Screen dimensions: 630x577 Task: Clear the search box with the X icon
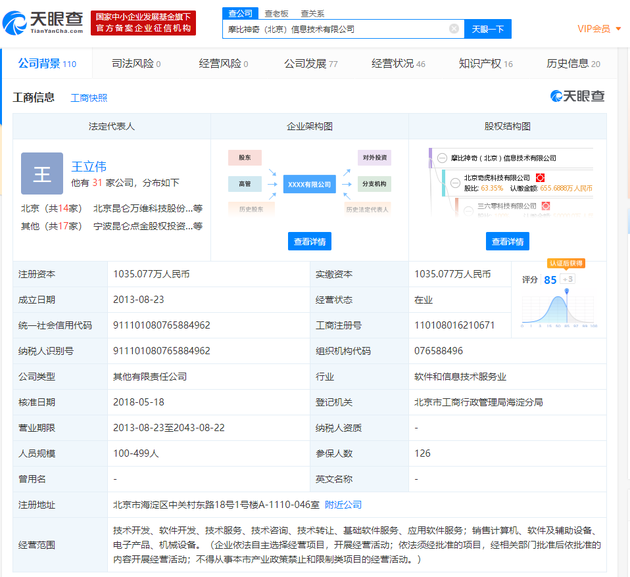coord(454,29)
